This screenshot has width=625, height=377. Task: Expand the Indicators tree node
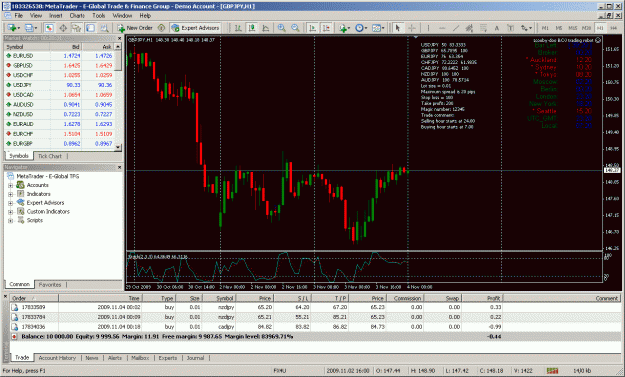coord(10,194)
